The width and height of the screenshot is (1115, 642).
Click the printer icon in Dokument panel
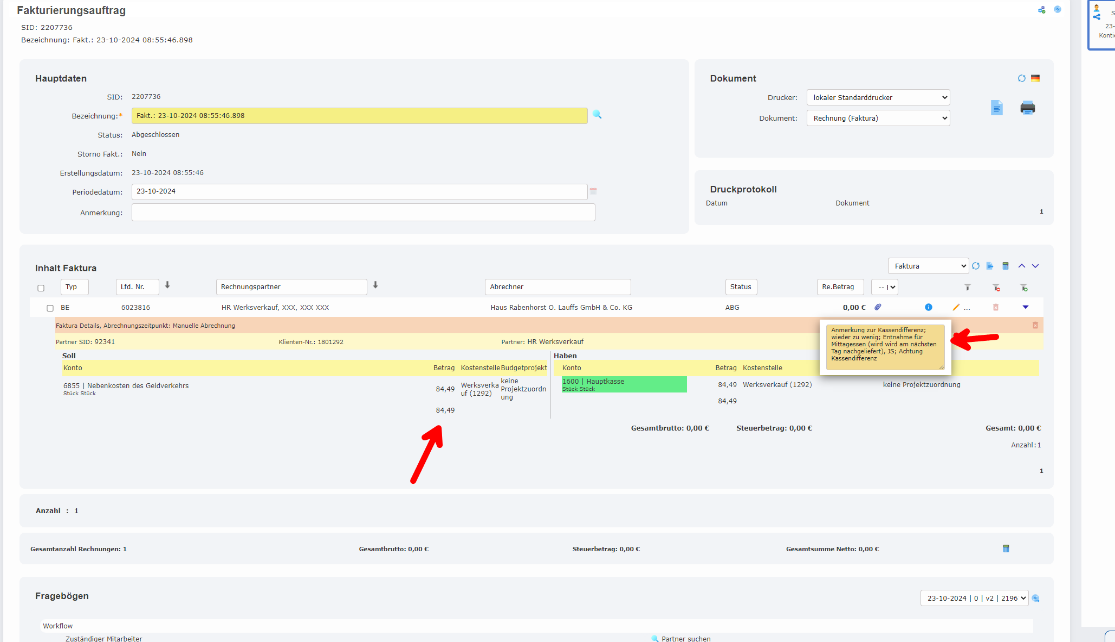tap(1027, 108)
